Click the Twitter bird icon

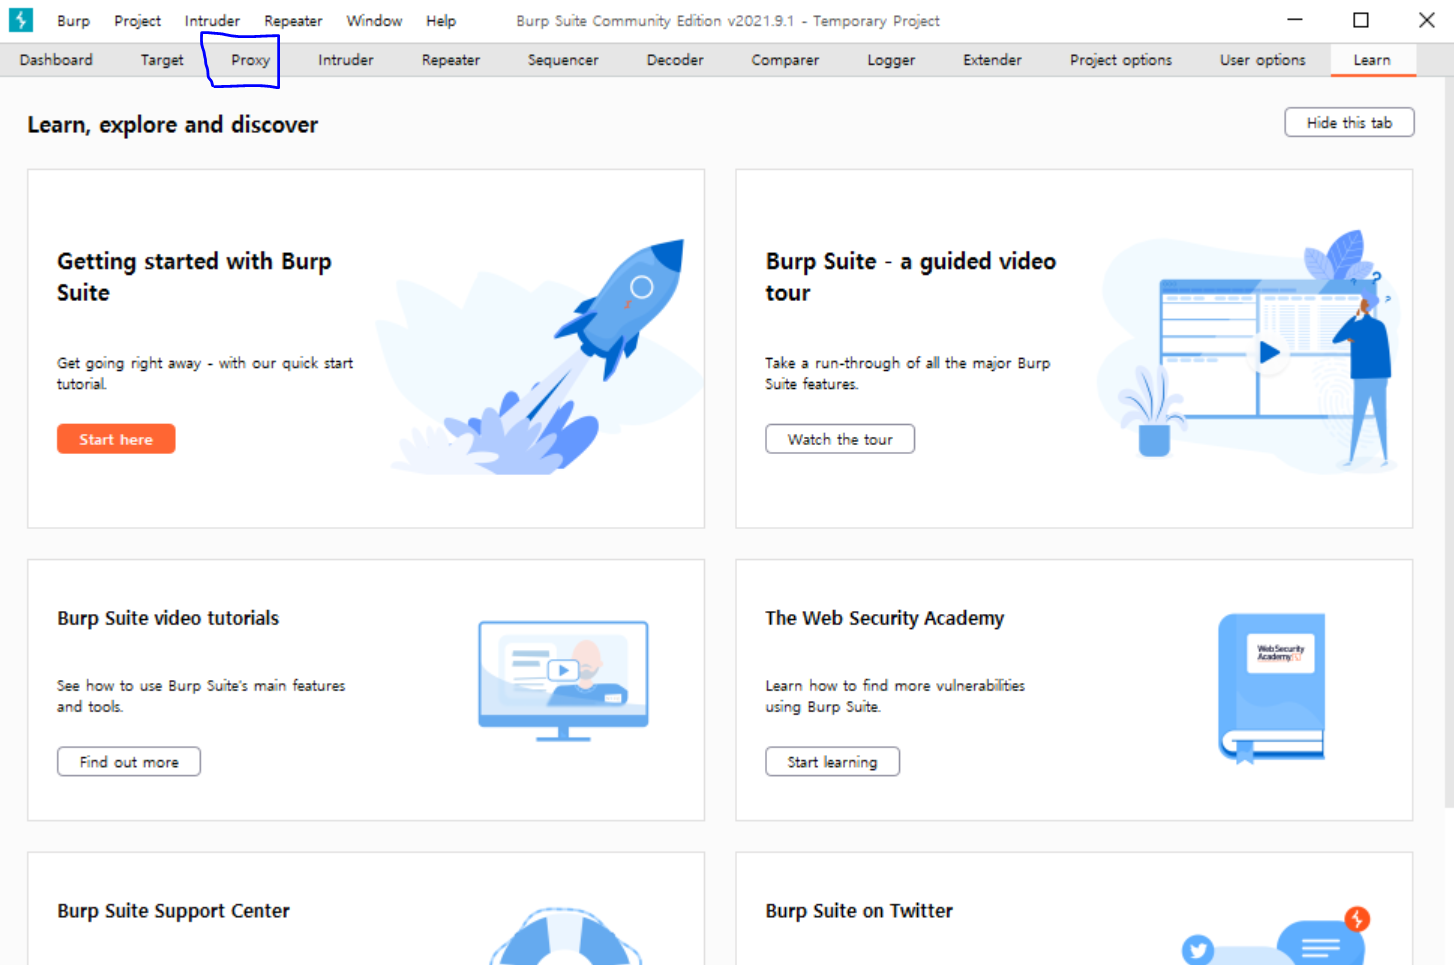click(1197, 949)
